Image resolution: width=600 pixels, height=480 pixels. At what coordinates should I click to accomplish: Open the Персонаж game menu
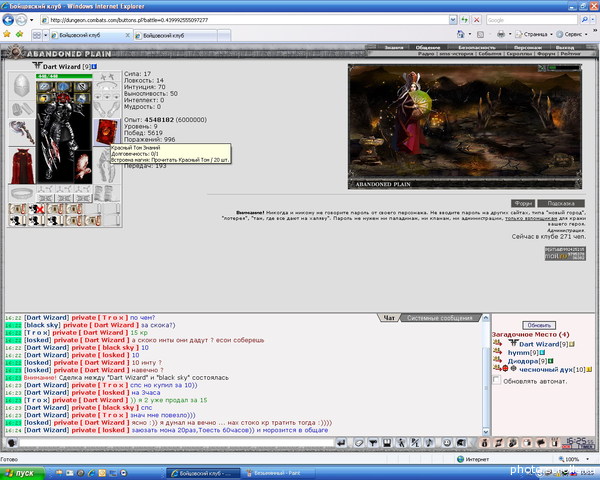[528, 47]
